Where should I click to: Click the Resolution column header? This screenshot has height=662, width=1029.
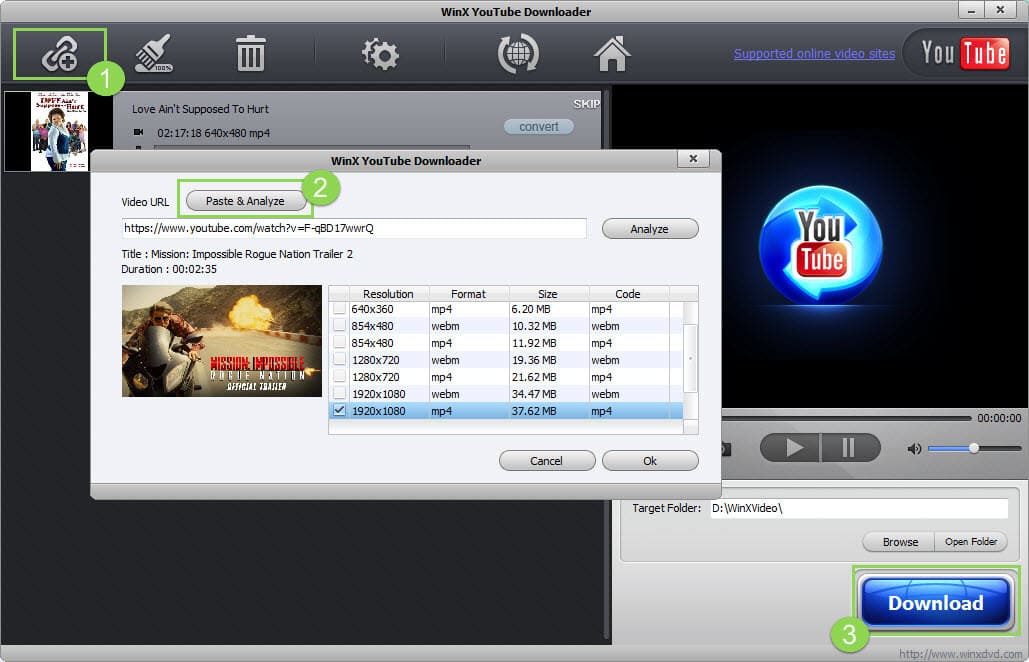click(x=388, y=293)
